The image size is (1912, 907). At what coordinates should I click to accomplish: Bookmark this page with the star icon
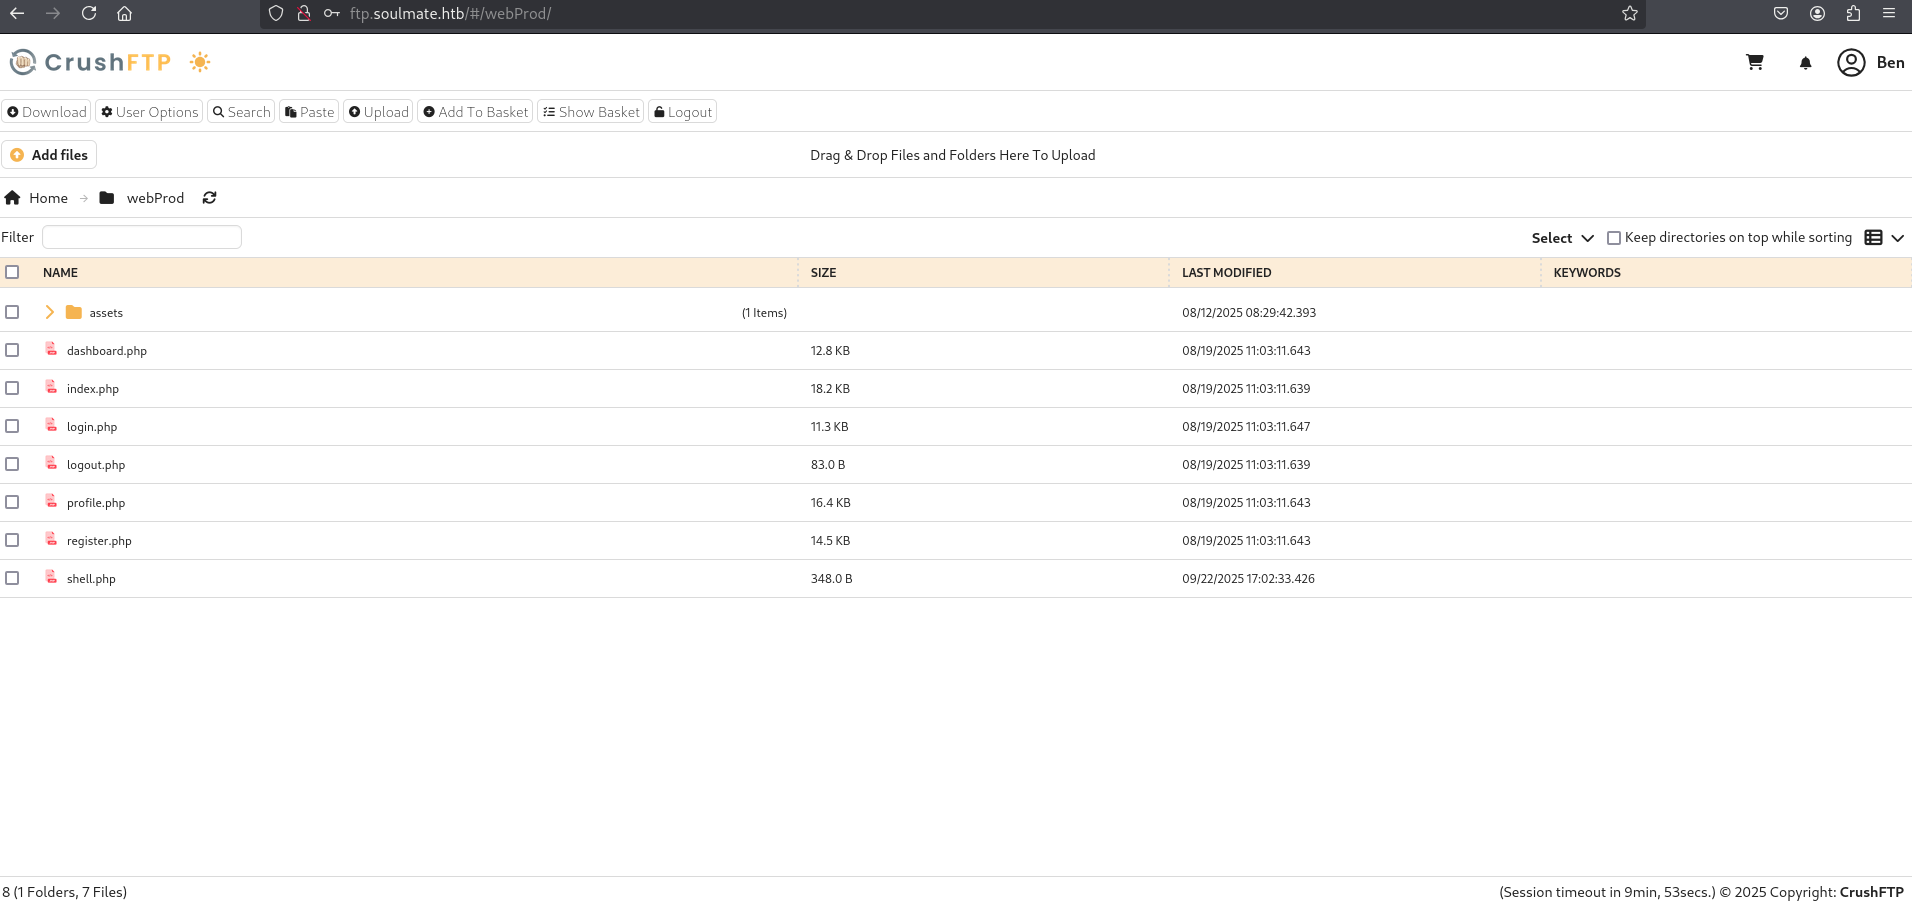pyautogui.click(x=1630, y=13)
